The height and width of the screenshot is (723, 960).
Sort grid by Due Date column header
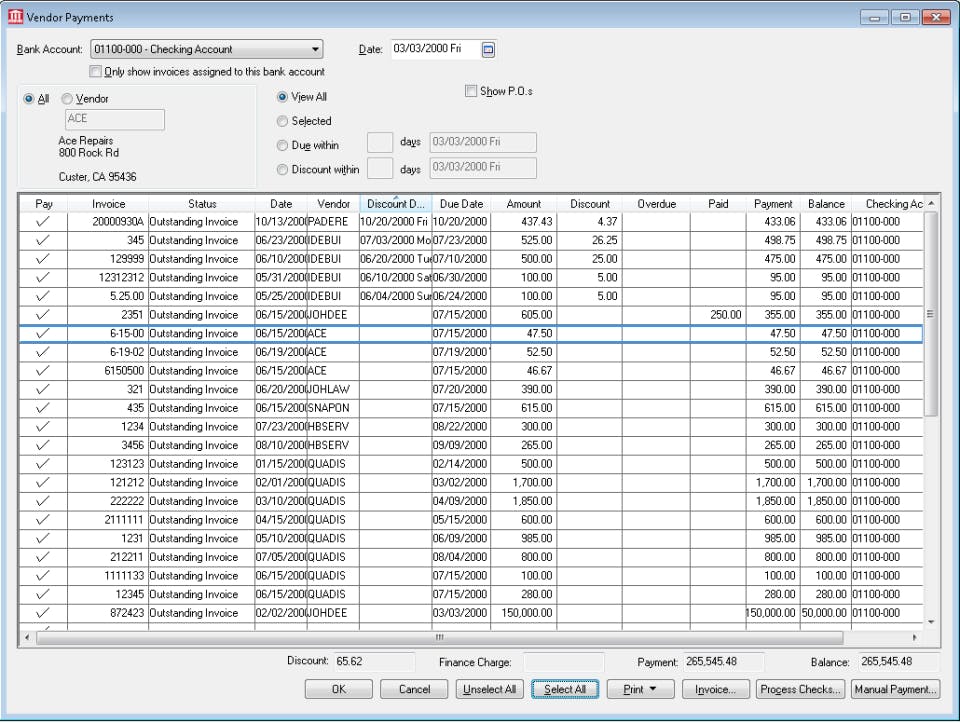pos(461,204)
